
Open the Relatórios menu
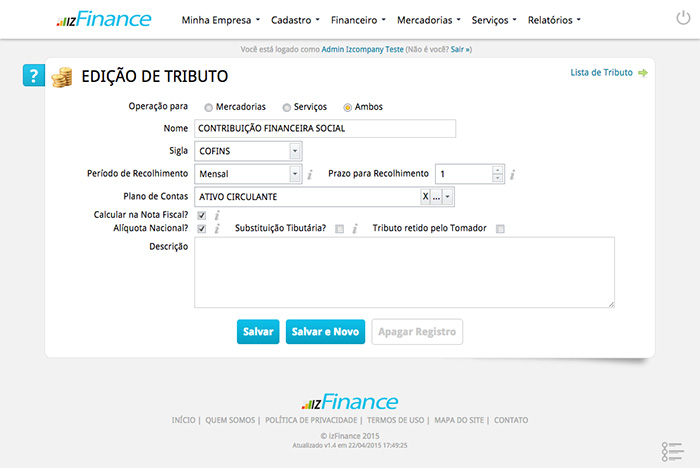coord(553,20)
